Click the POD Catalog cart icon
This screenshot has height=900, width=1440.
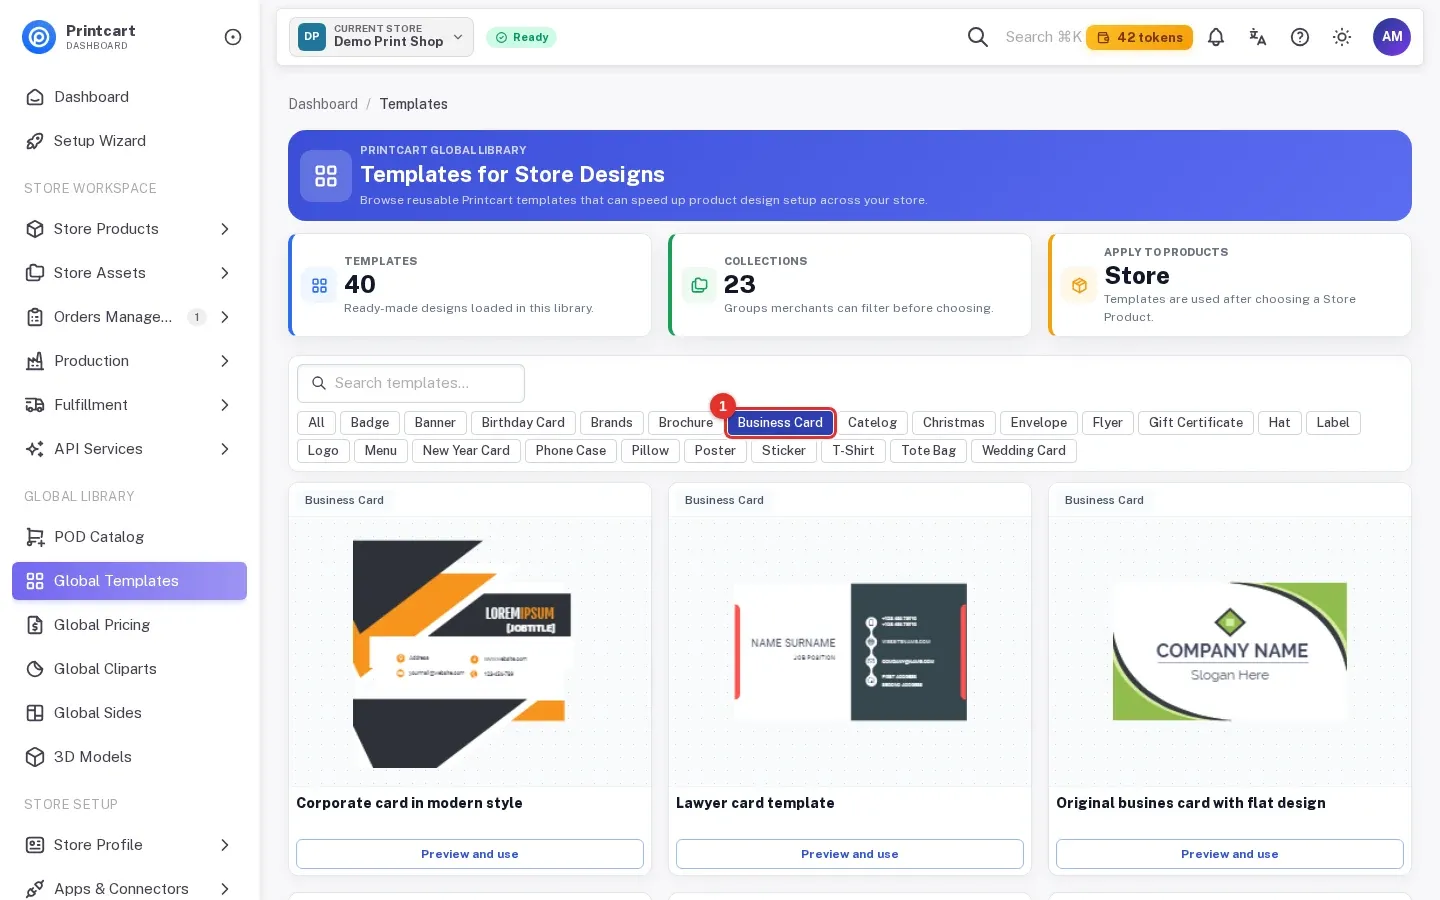click(35, 537)
